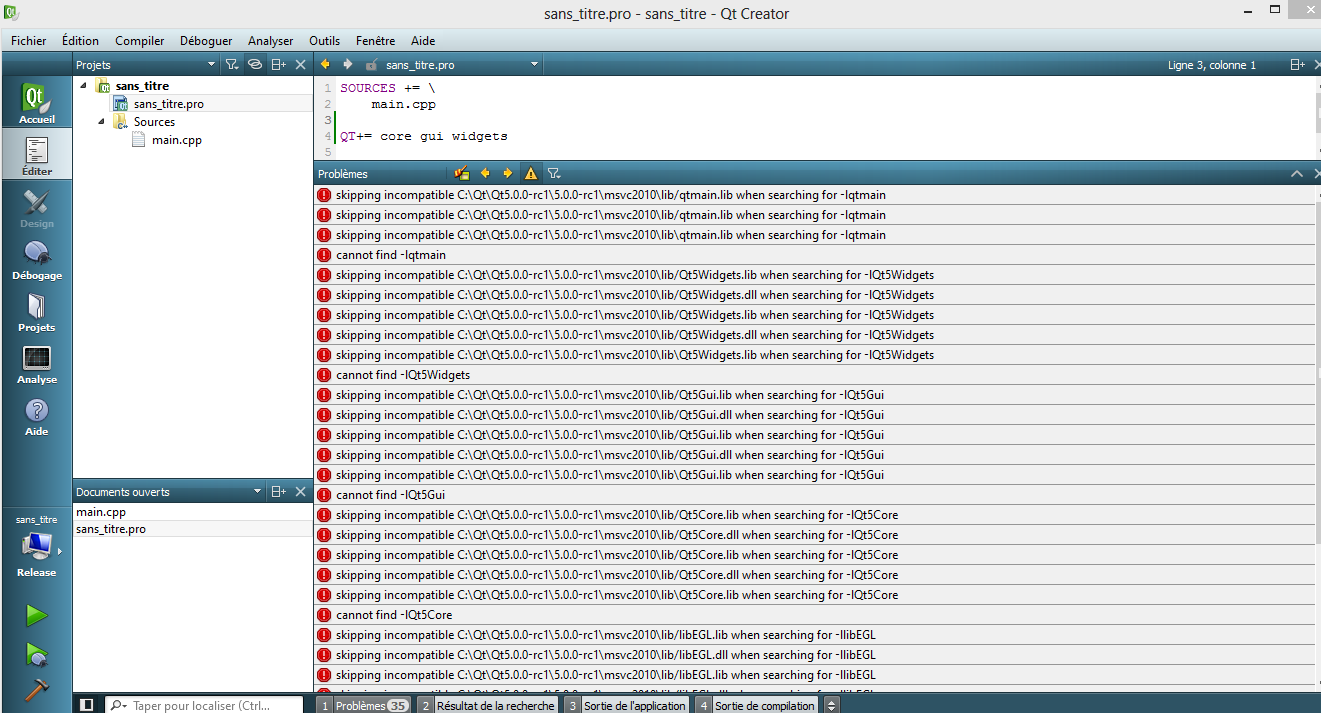Click the file lock icon in editor toolbar
1321x713 pixels.
pos(371,65)
